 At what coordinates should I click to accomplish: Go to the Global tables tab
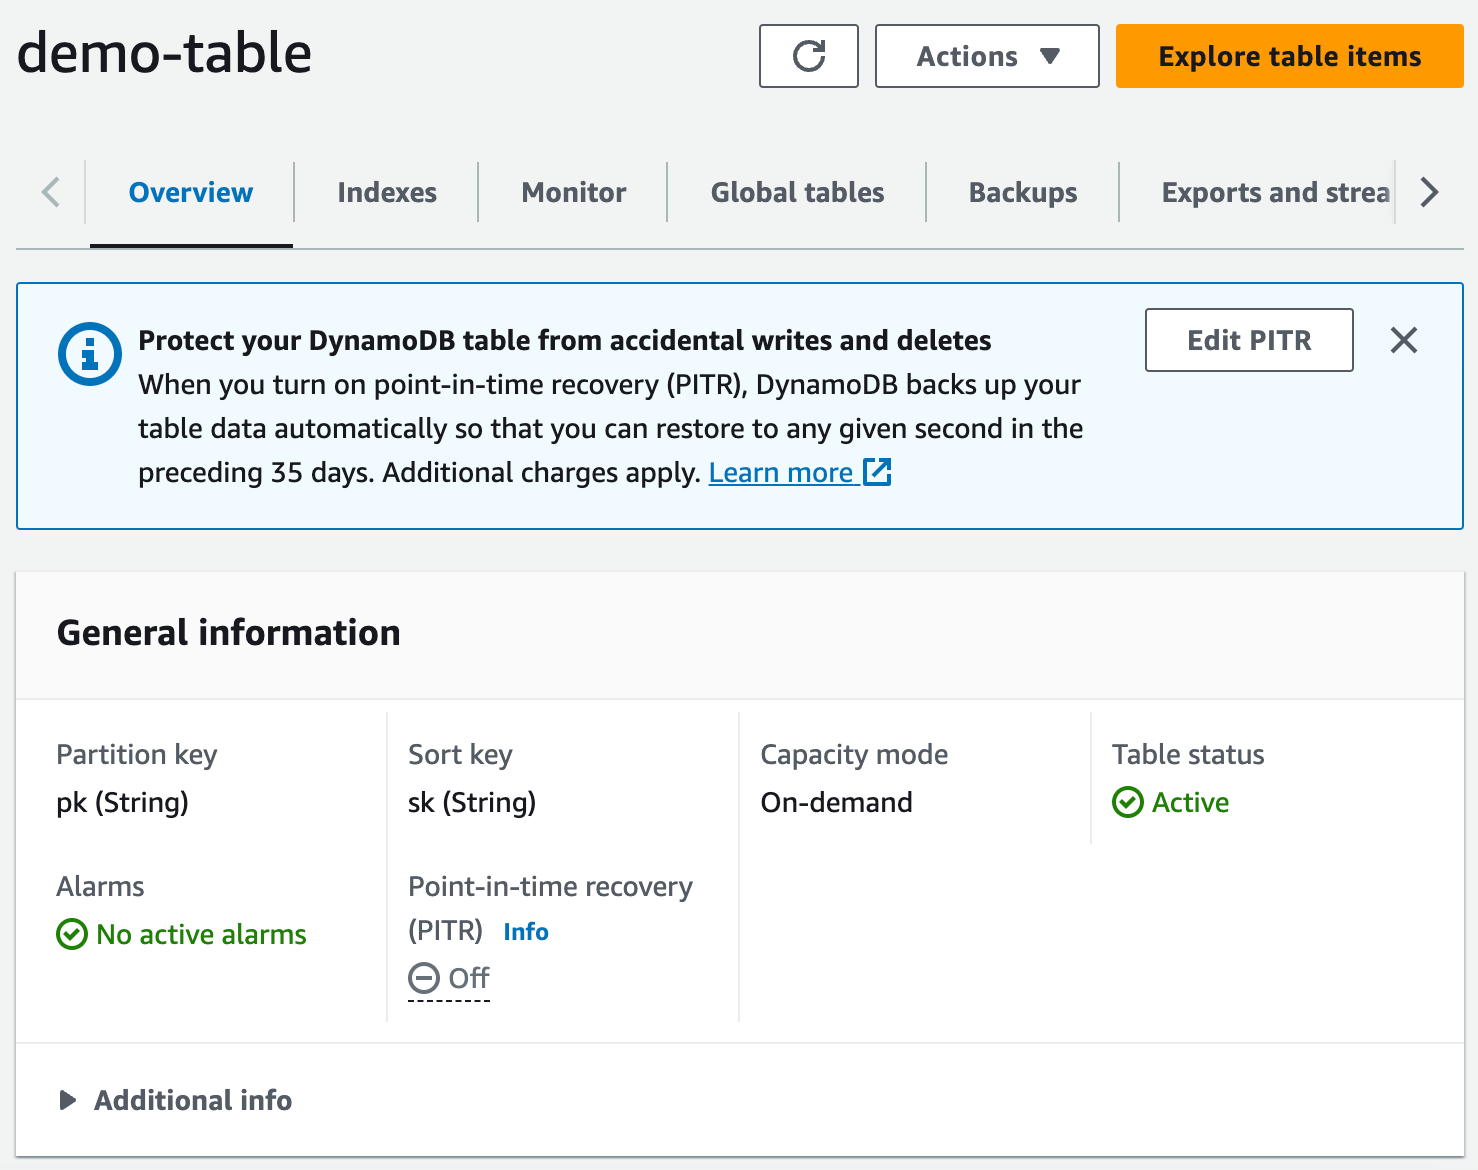point(797,192)
